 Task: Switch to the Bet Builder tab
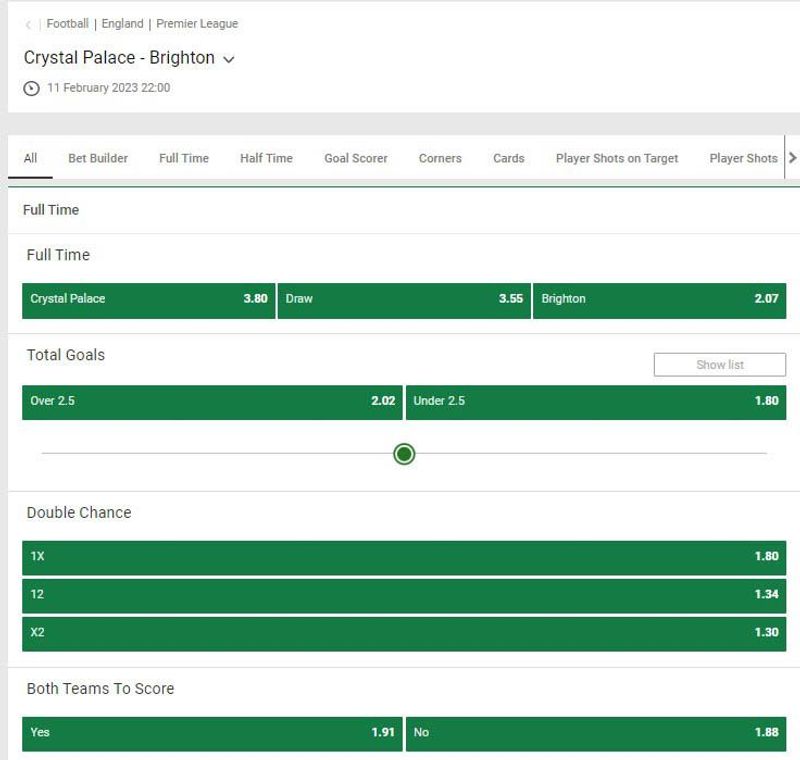pos(98,158)
